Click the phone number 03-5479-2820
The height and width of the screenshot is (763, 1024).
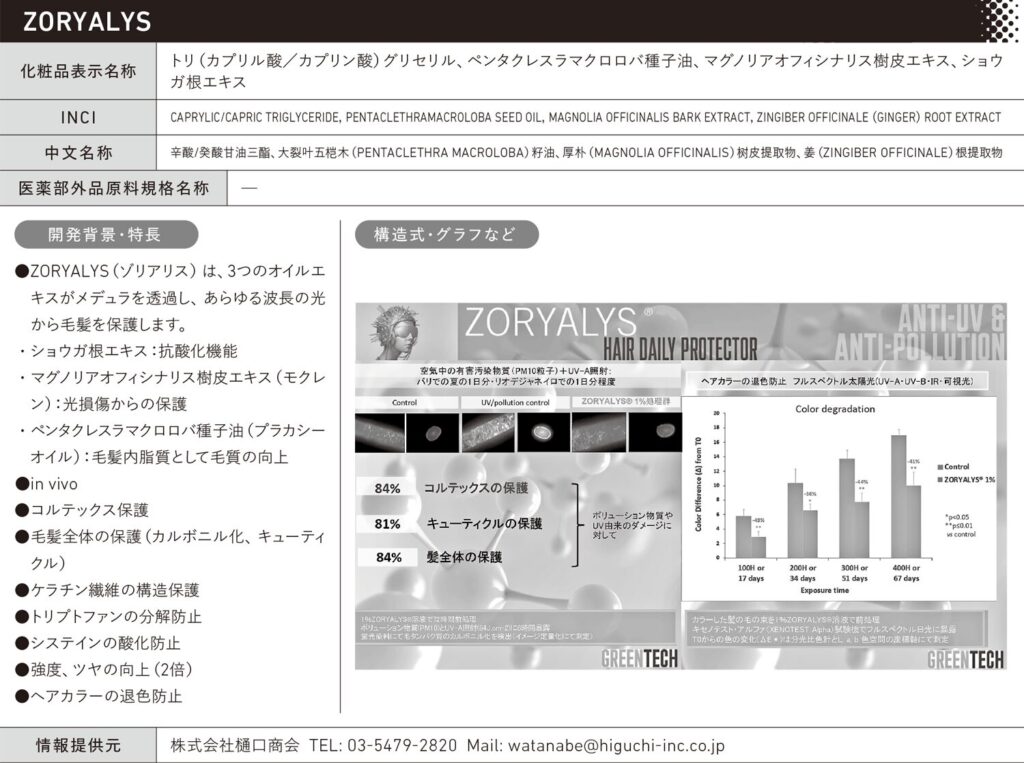click(402, 745)
